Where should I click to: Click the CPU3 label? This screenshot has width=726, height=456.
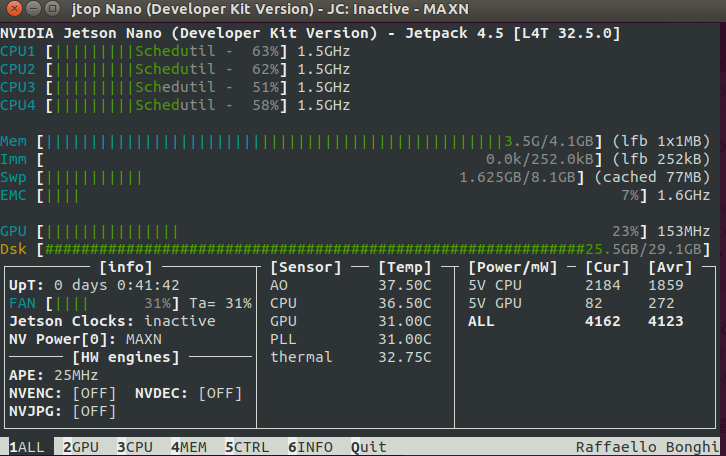(x=18, y=87)
